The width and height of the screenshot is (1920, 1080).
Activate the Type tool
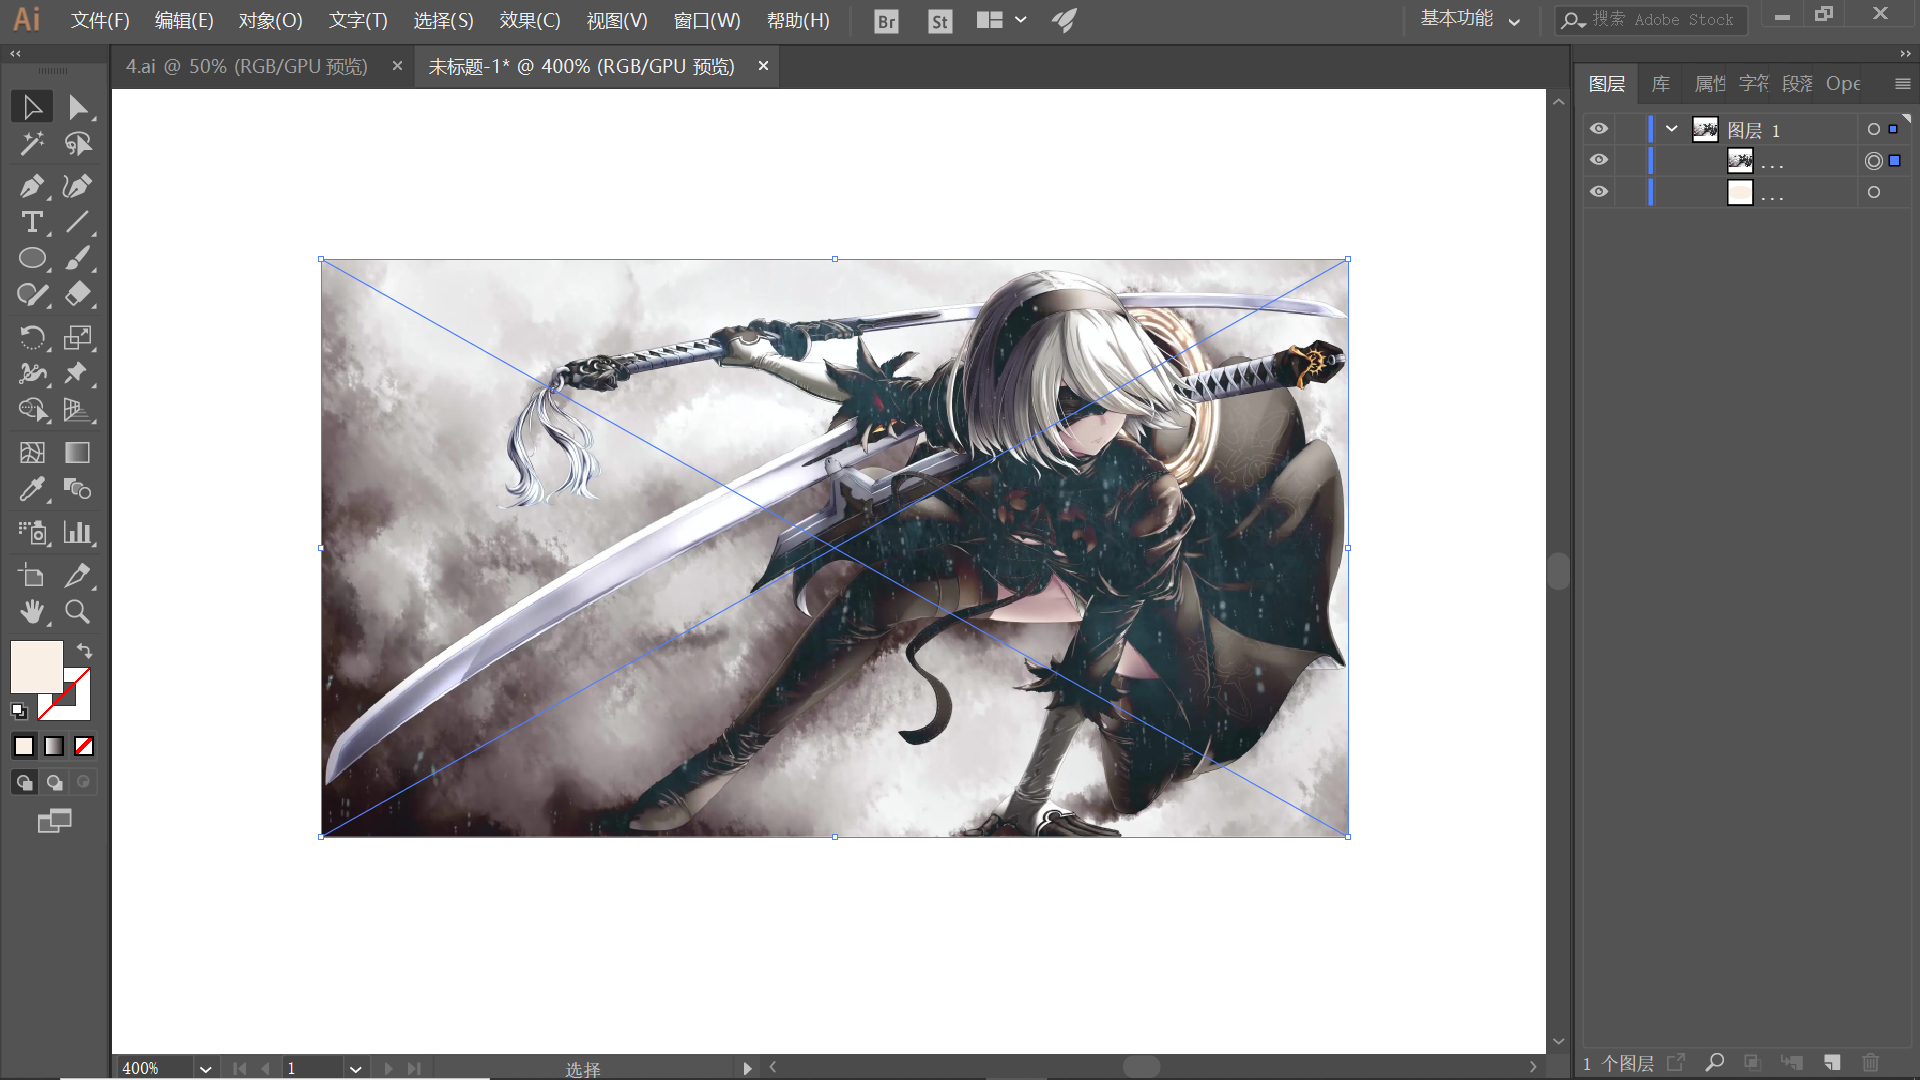click(x=32, y=222)
